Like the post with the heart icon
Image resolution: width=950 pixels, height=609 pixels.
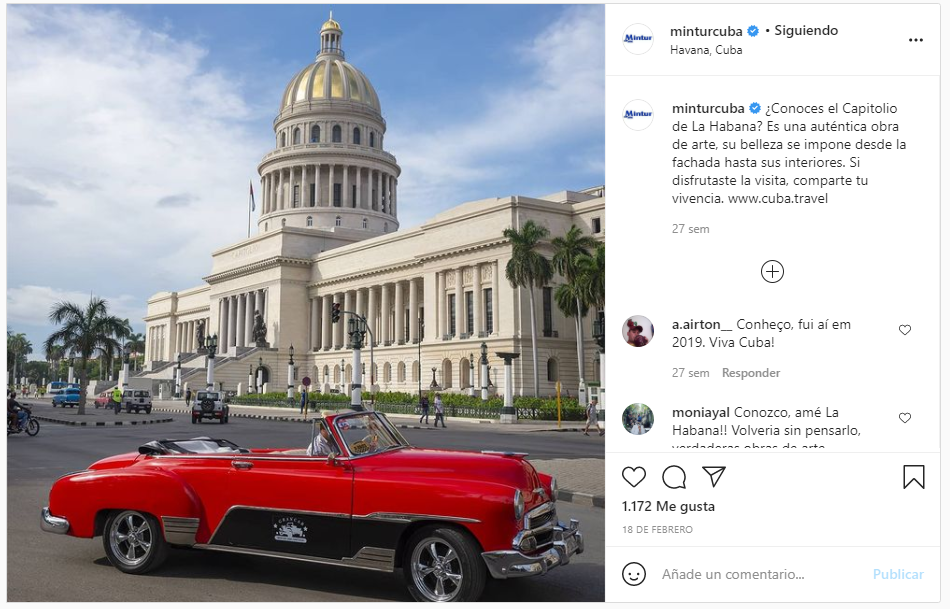(634, 477)
